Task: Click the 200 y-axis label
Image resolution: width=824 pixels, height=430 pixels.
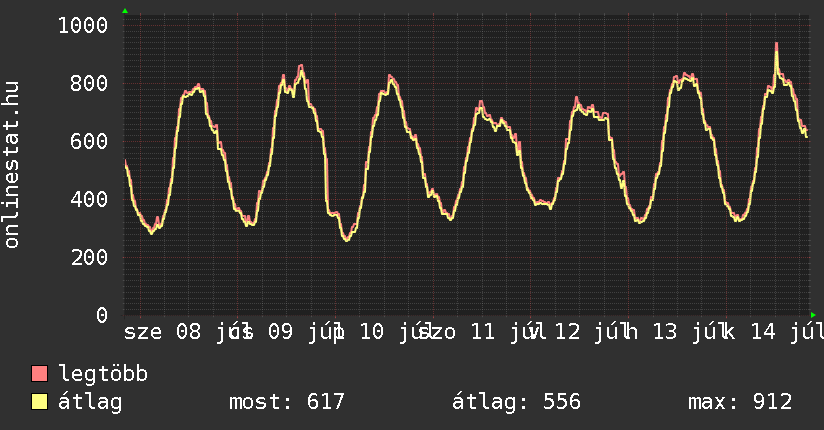Action: click(89, 257)
